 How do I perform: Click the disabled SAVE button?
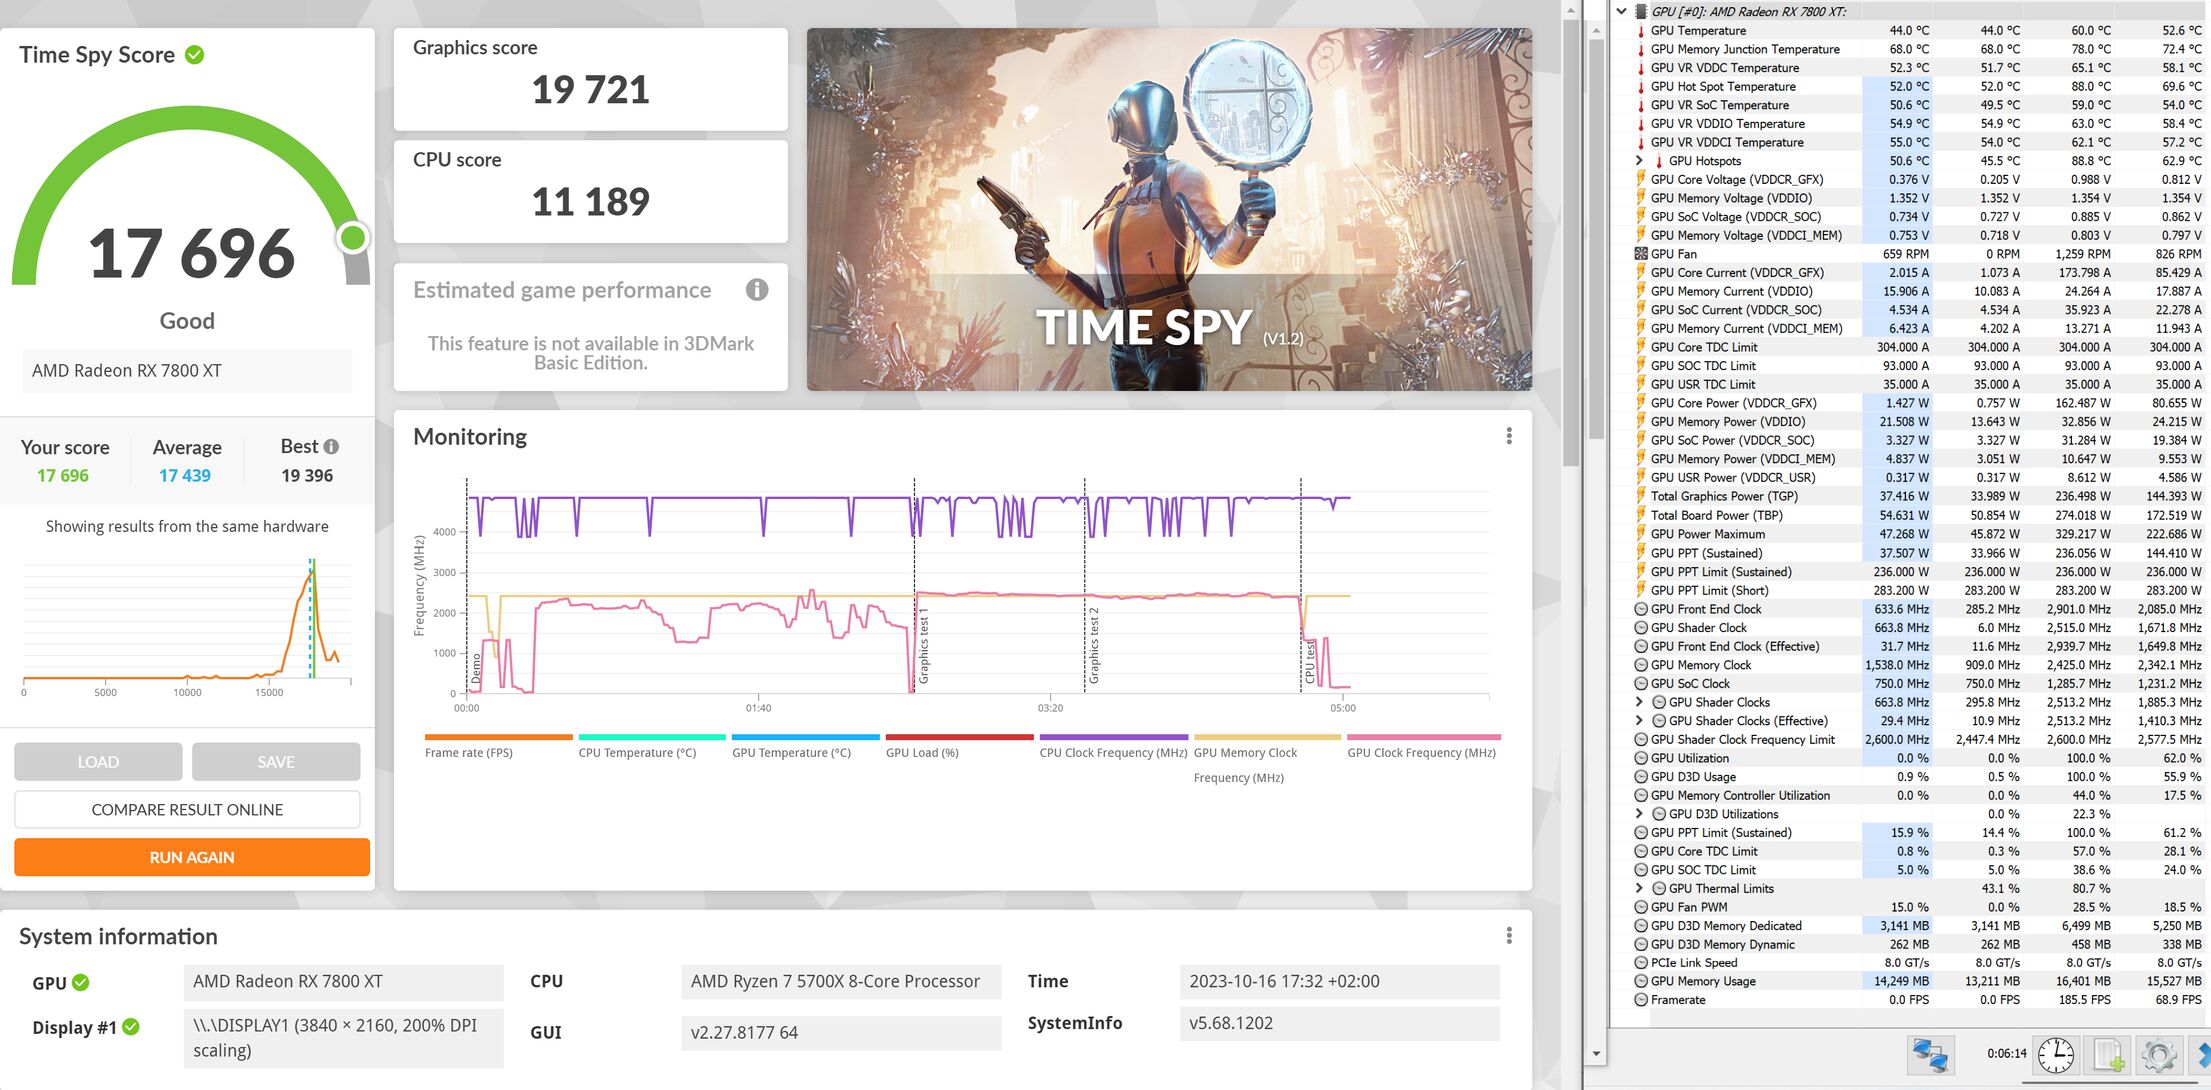tap(276, 762)
